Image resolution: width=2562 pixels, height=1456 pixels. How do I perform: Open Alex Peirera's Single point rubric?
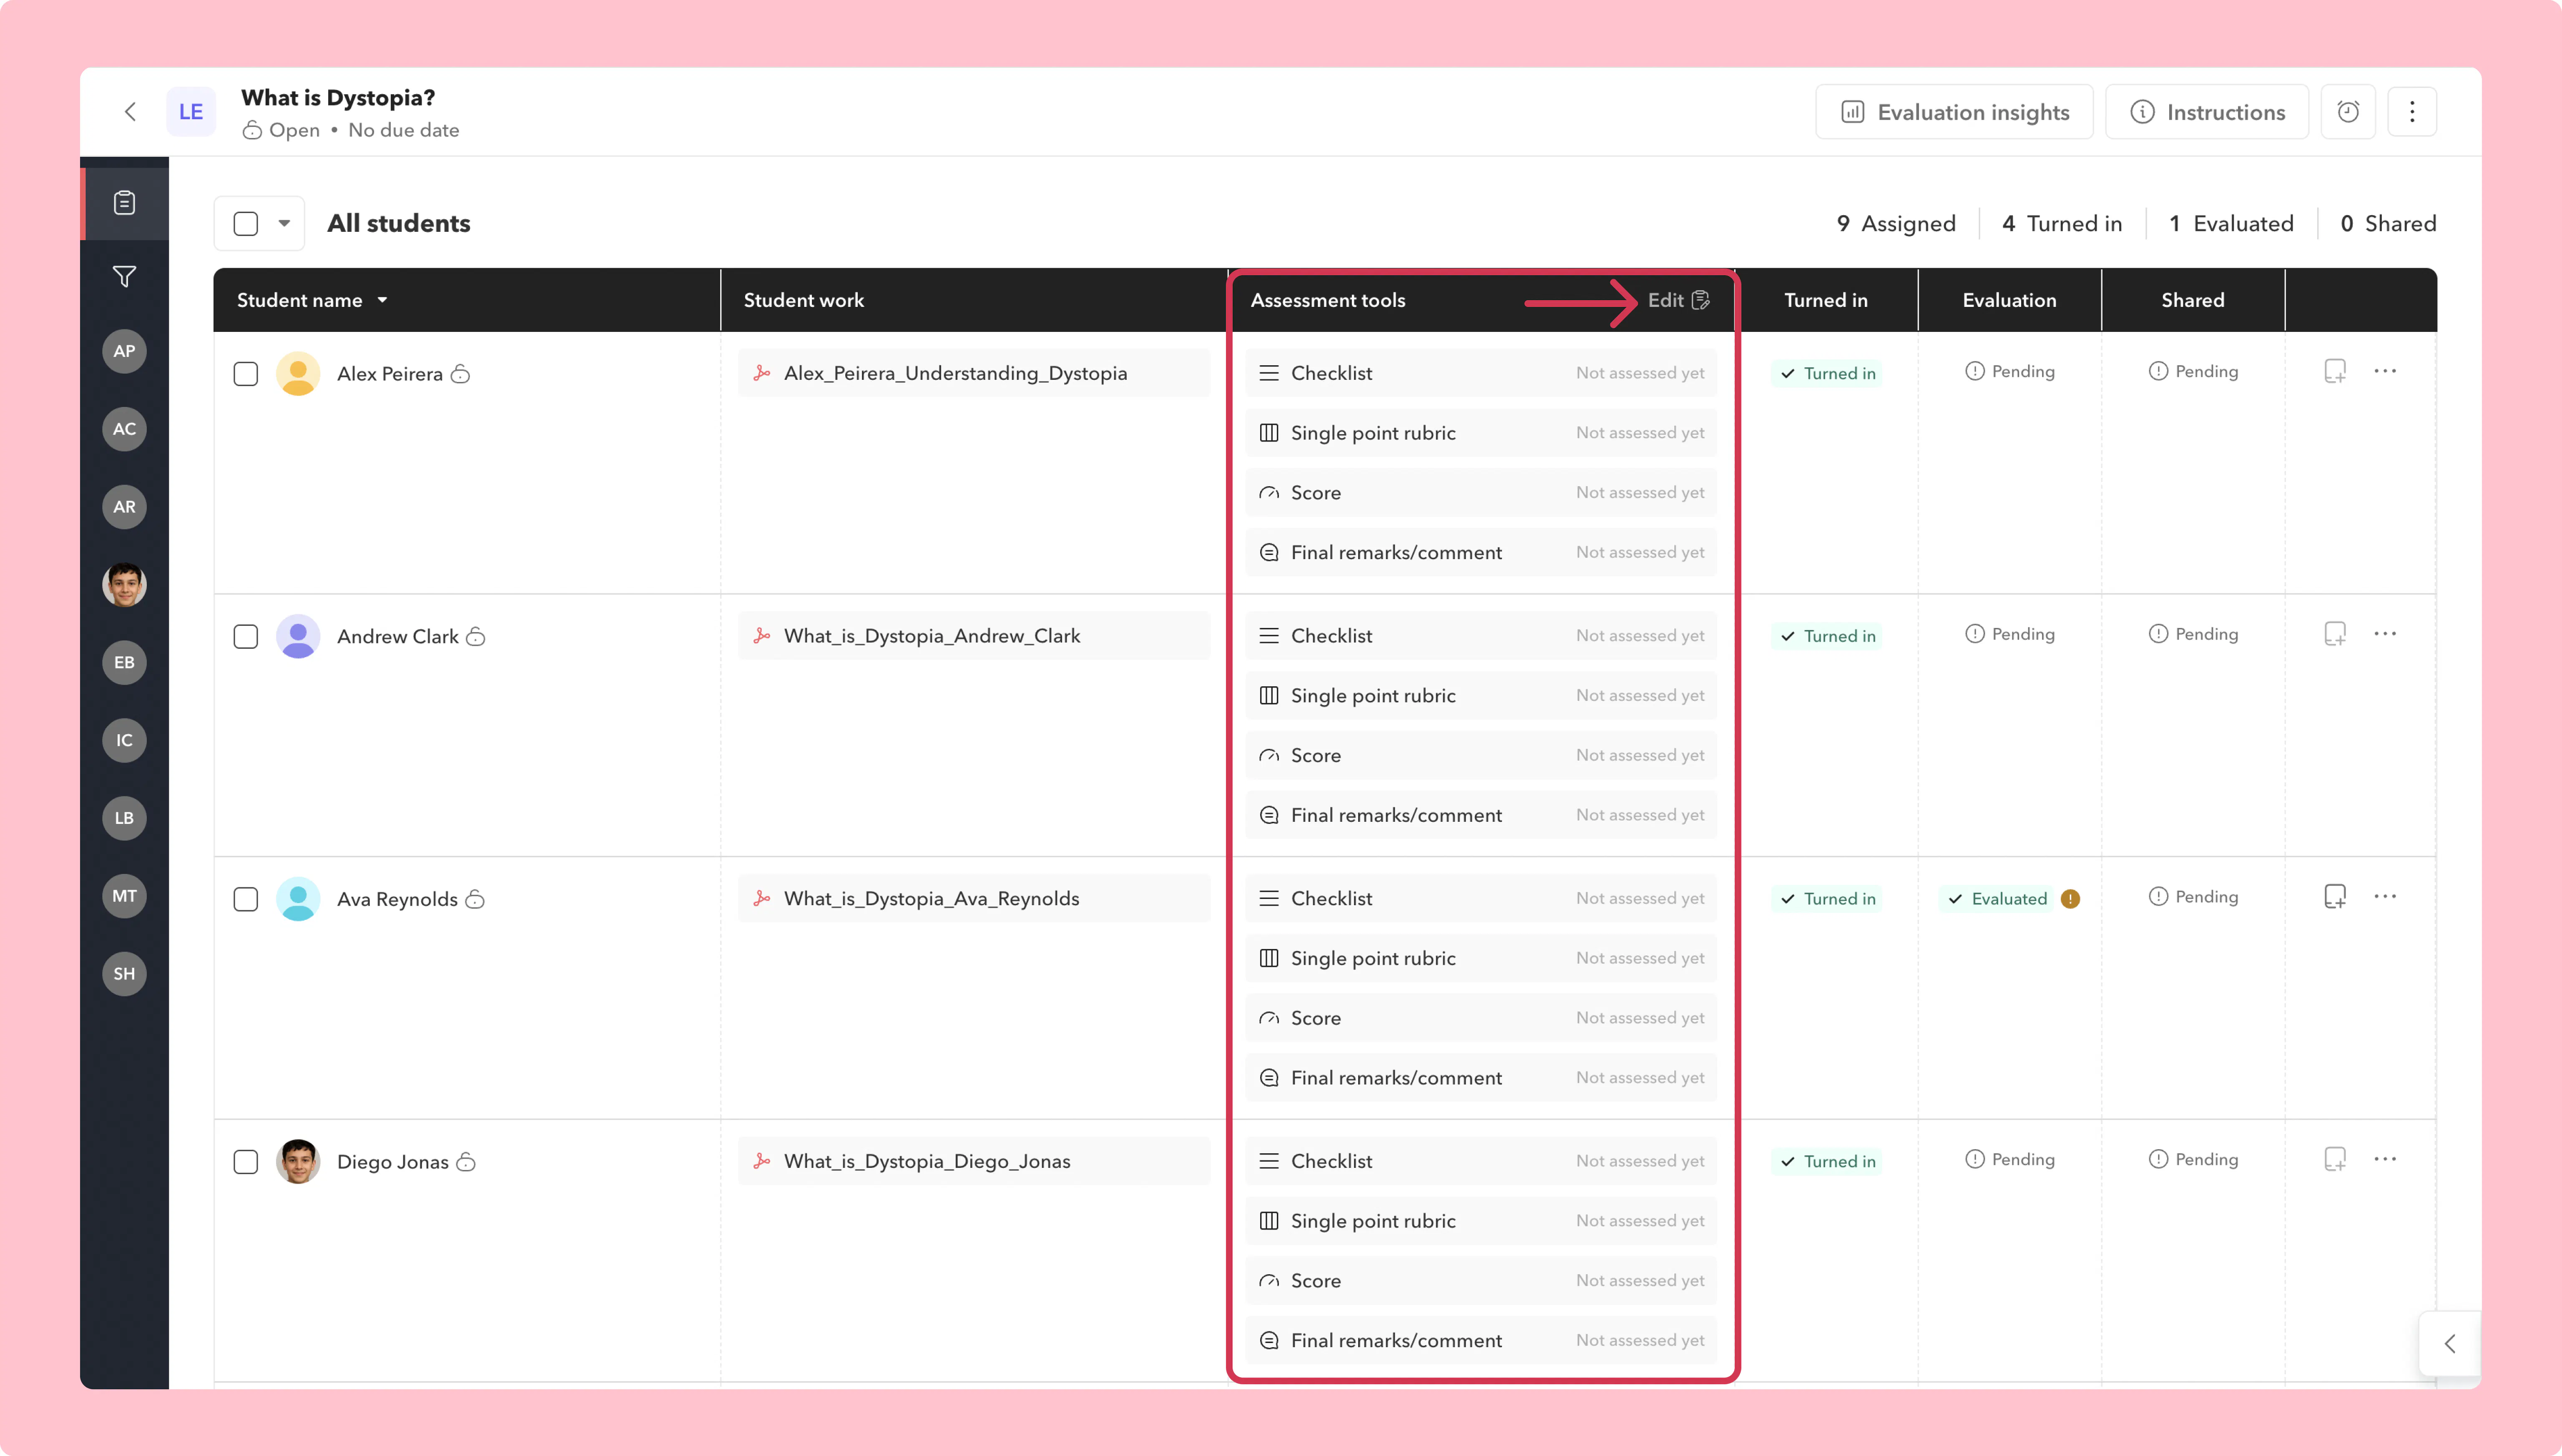pyautogui.click(x=1481, y=433)
